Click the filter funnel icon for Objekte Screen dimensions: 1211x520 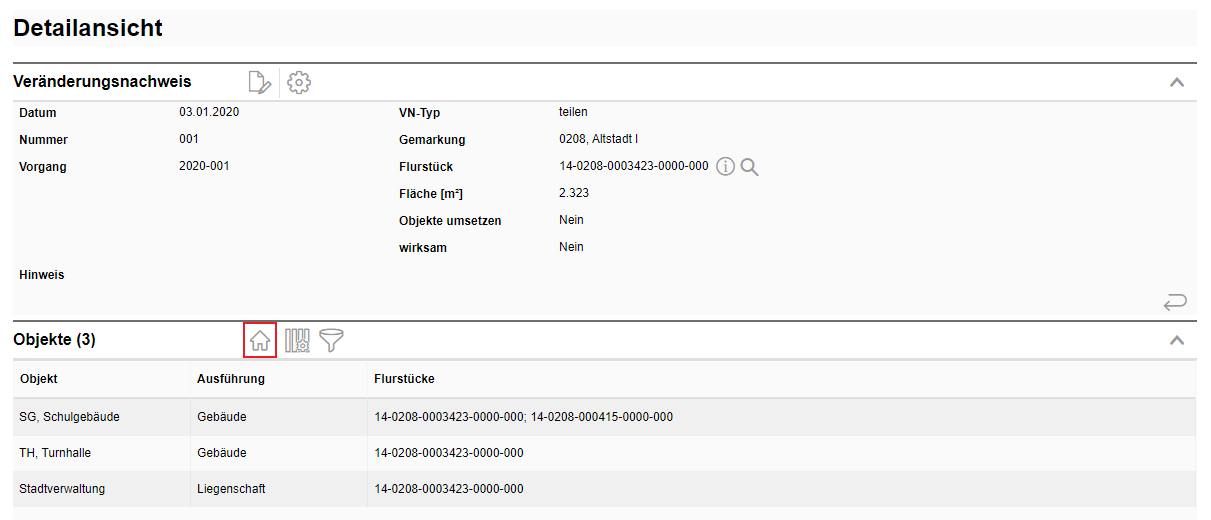(331, 340)
